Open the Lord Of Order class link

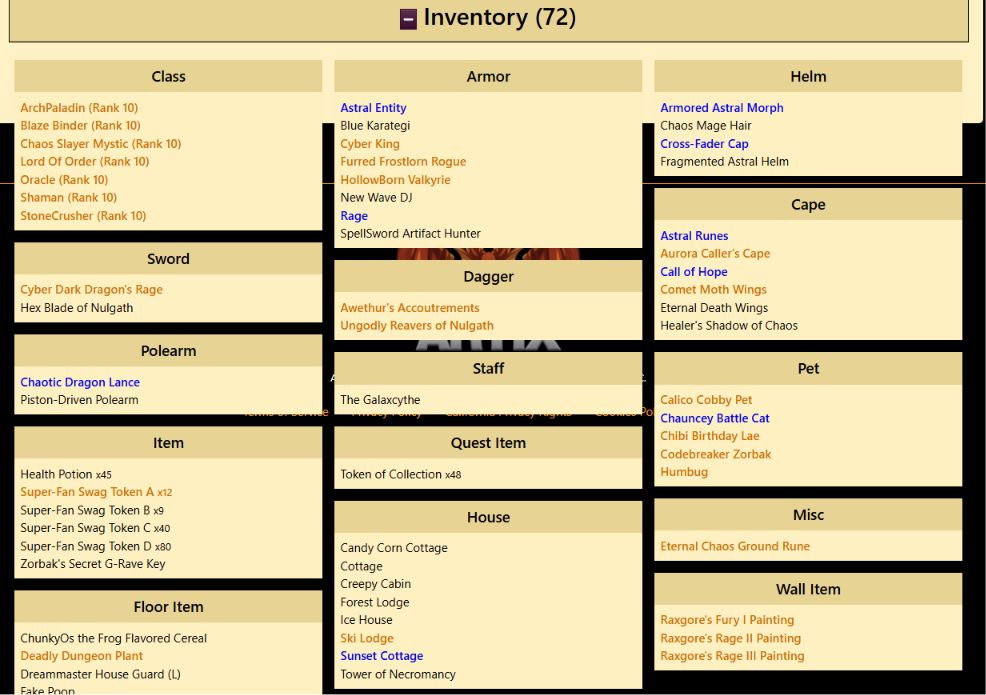point(85,162)
